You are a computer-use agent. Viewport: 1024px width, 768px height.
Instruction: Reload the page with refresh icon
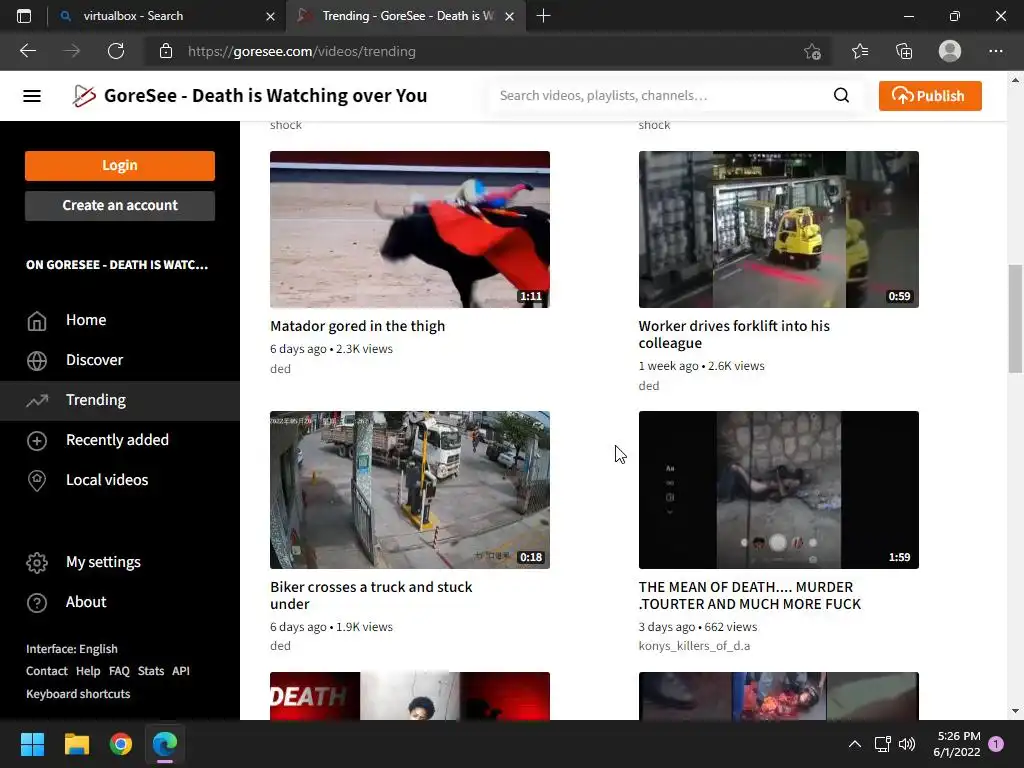(x=116, y=51)
